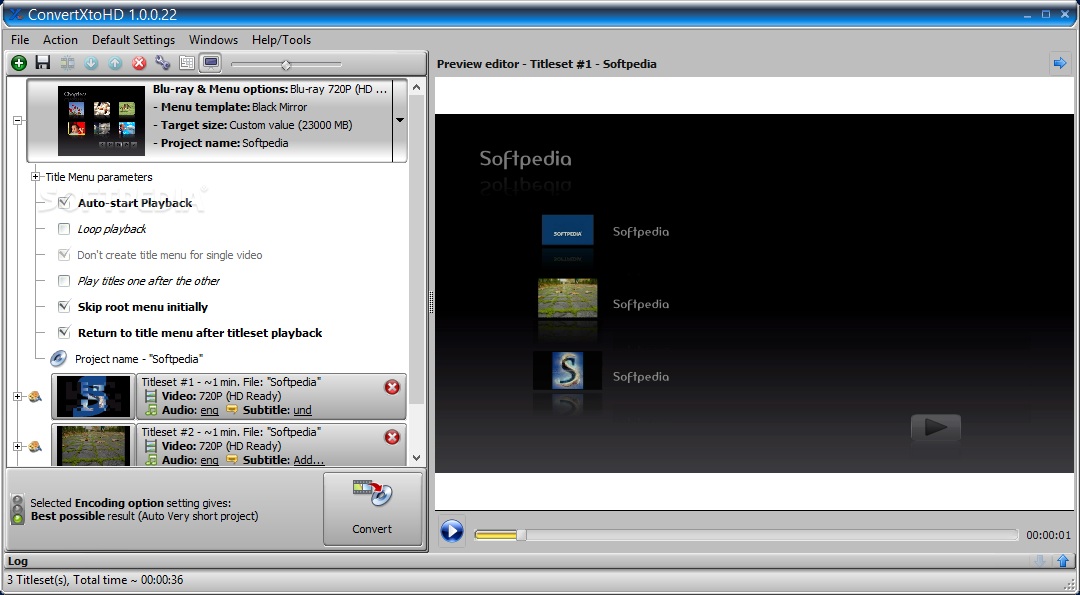Click the Add... subtitle link in Titleset #2
This screenshot has height=595, width=1080.
[309, 460]
